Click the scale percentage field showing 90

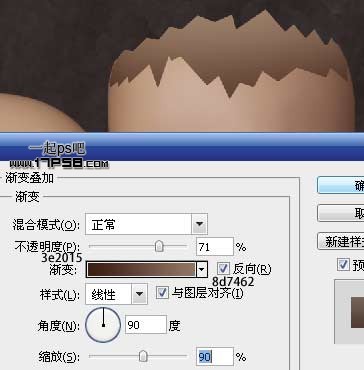point(215,357)
